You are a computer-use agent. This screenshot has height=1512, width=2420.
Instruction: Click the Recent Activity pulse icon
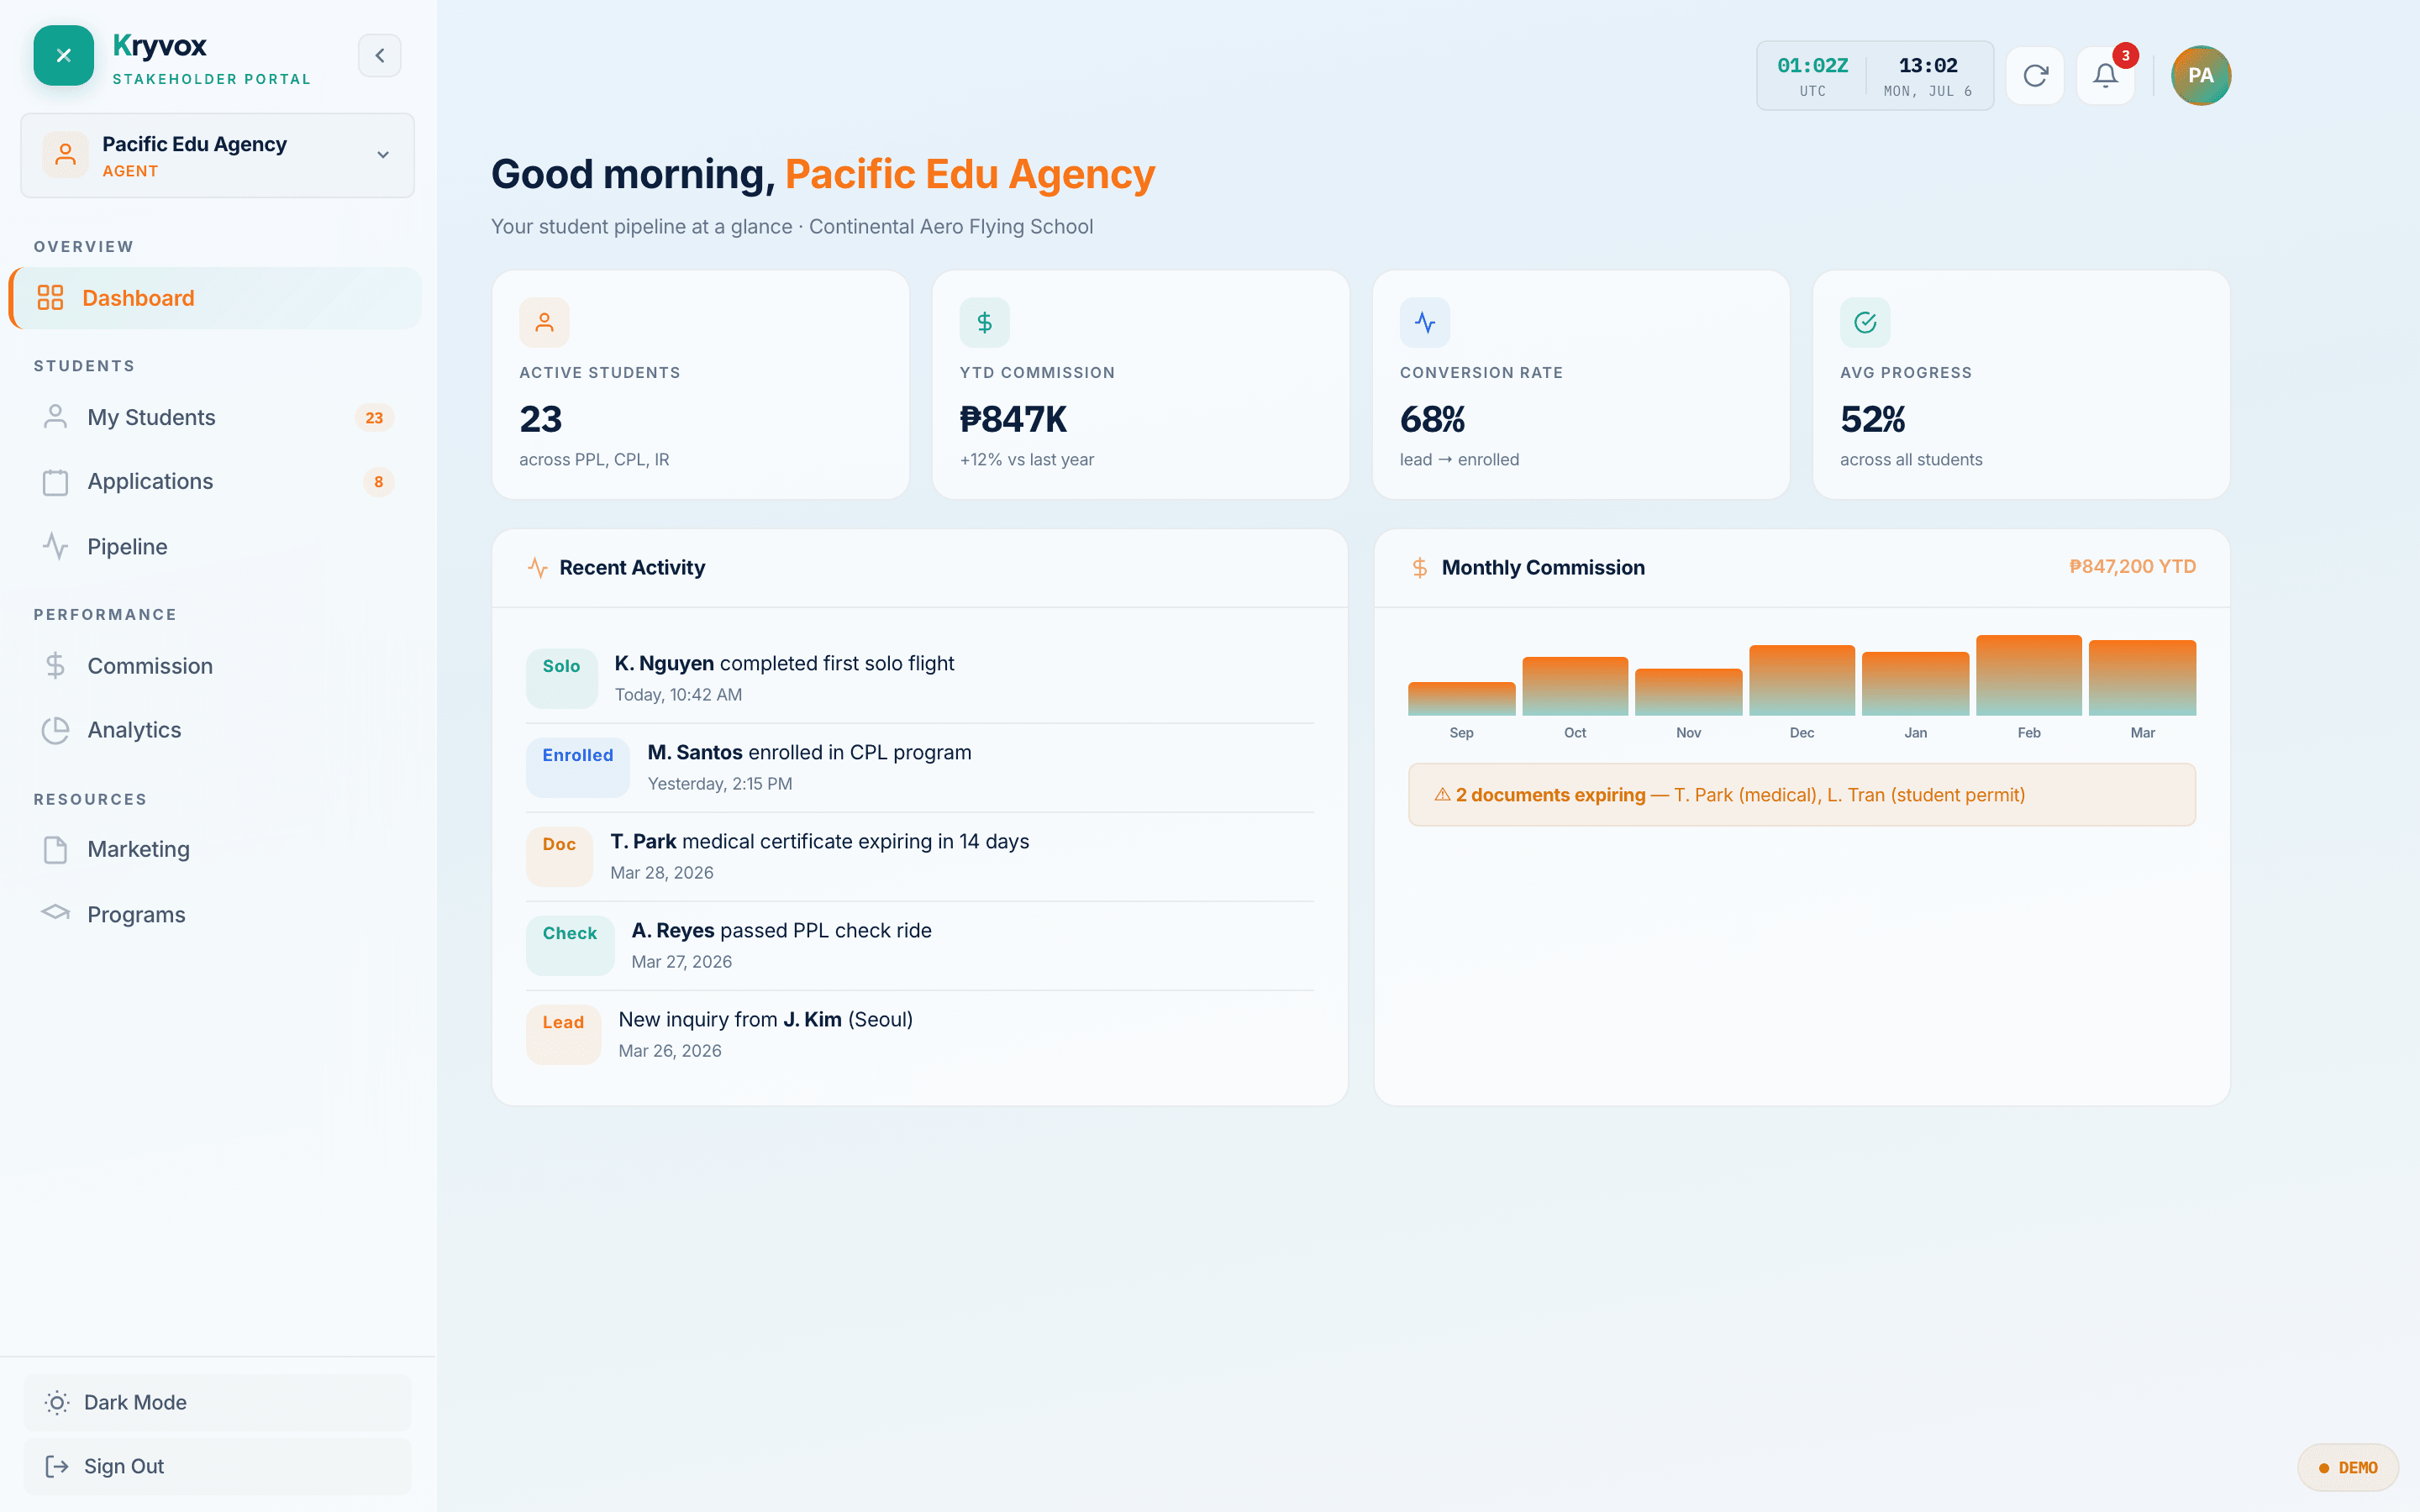coord(538,568)
